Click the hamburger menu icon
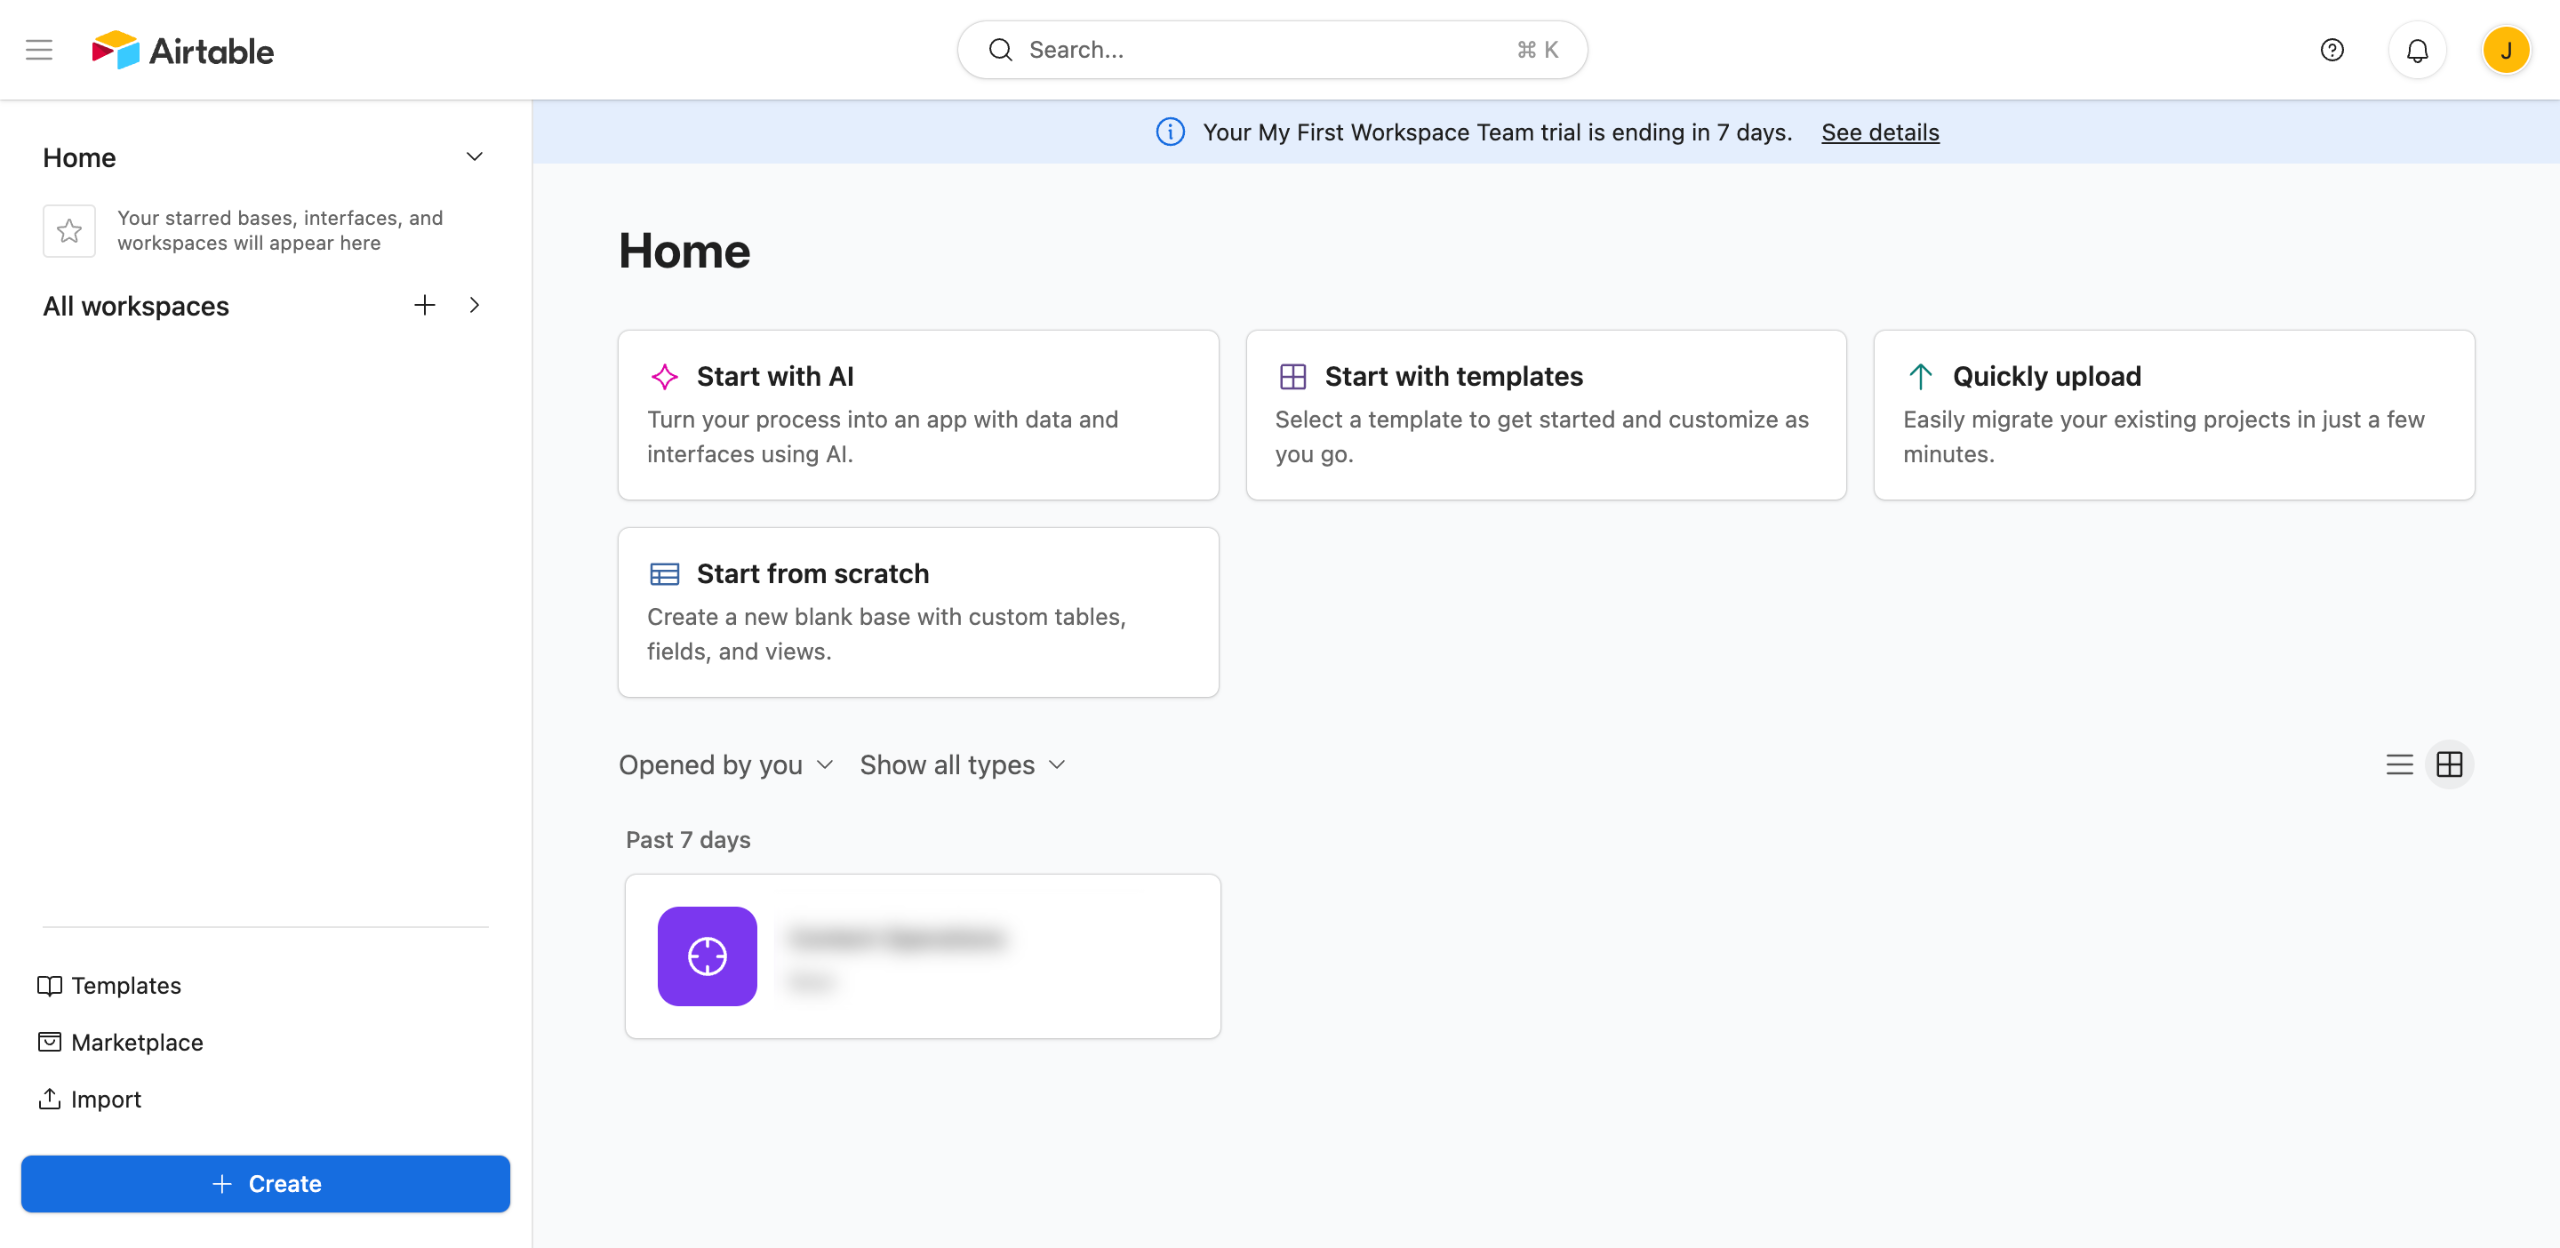The height and width of the screenshot is (1248, 2560). [39, 50]
